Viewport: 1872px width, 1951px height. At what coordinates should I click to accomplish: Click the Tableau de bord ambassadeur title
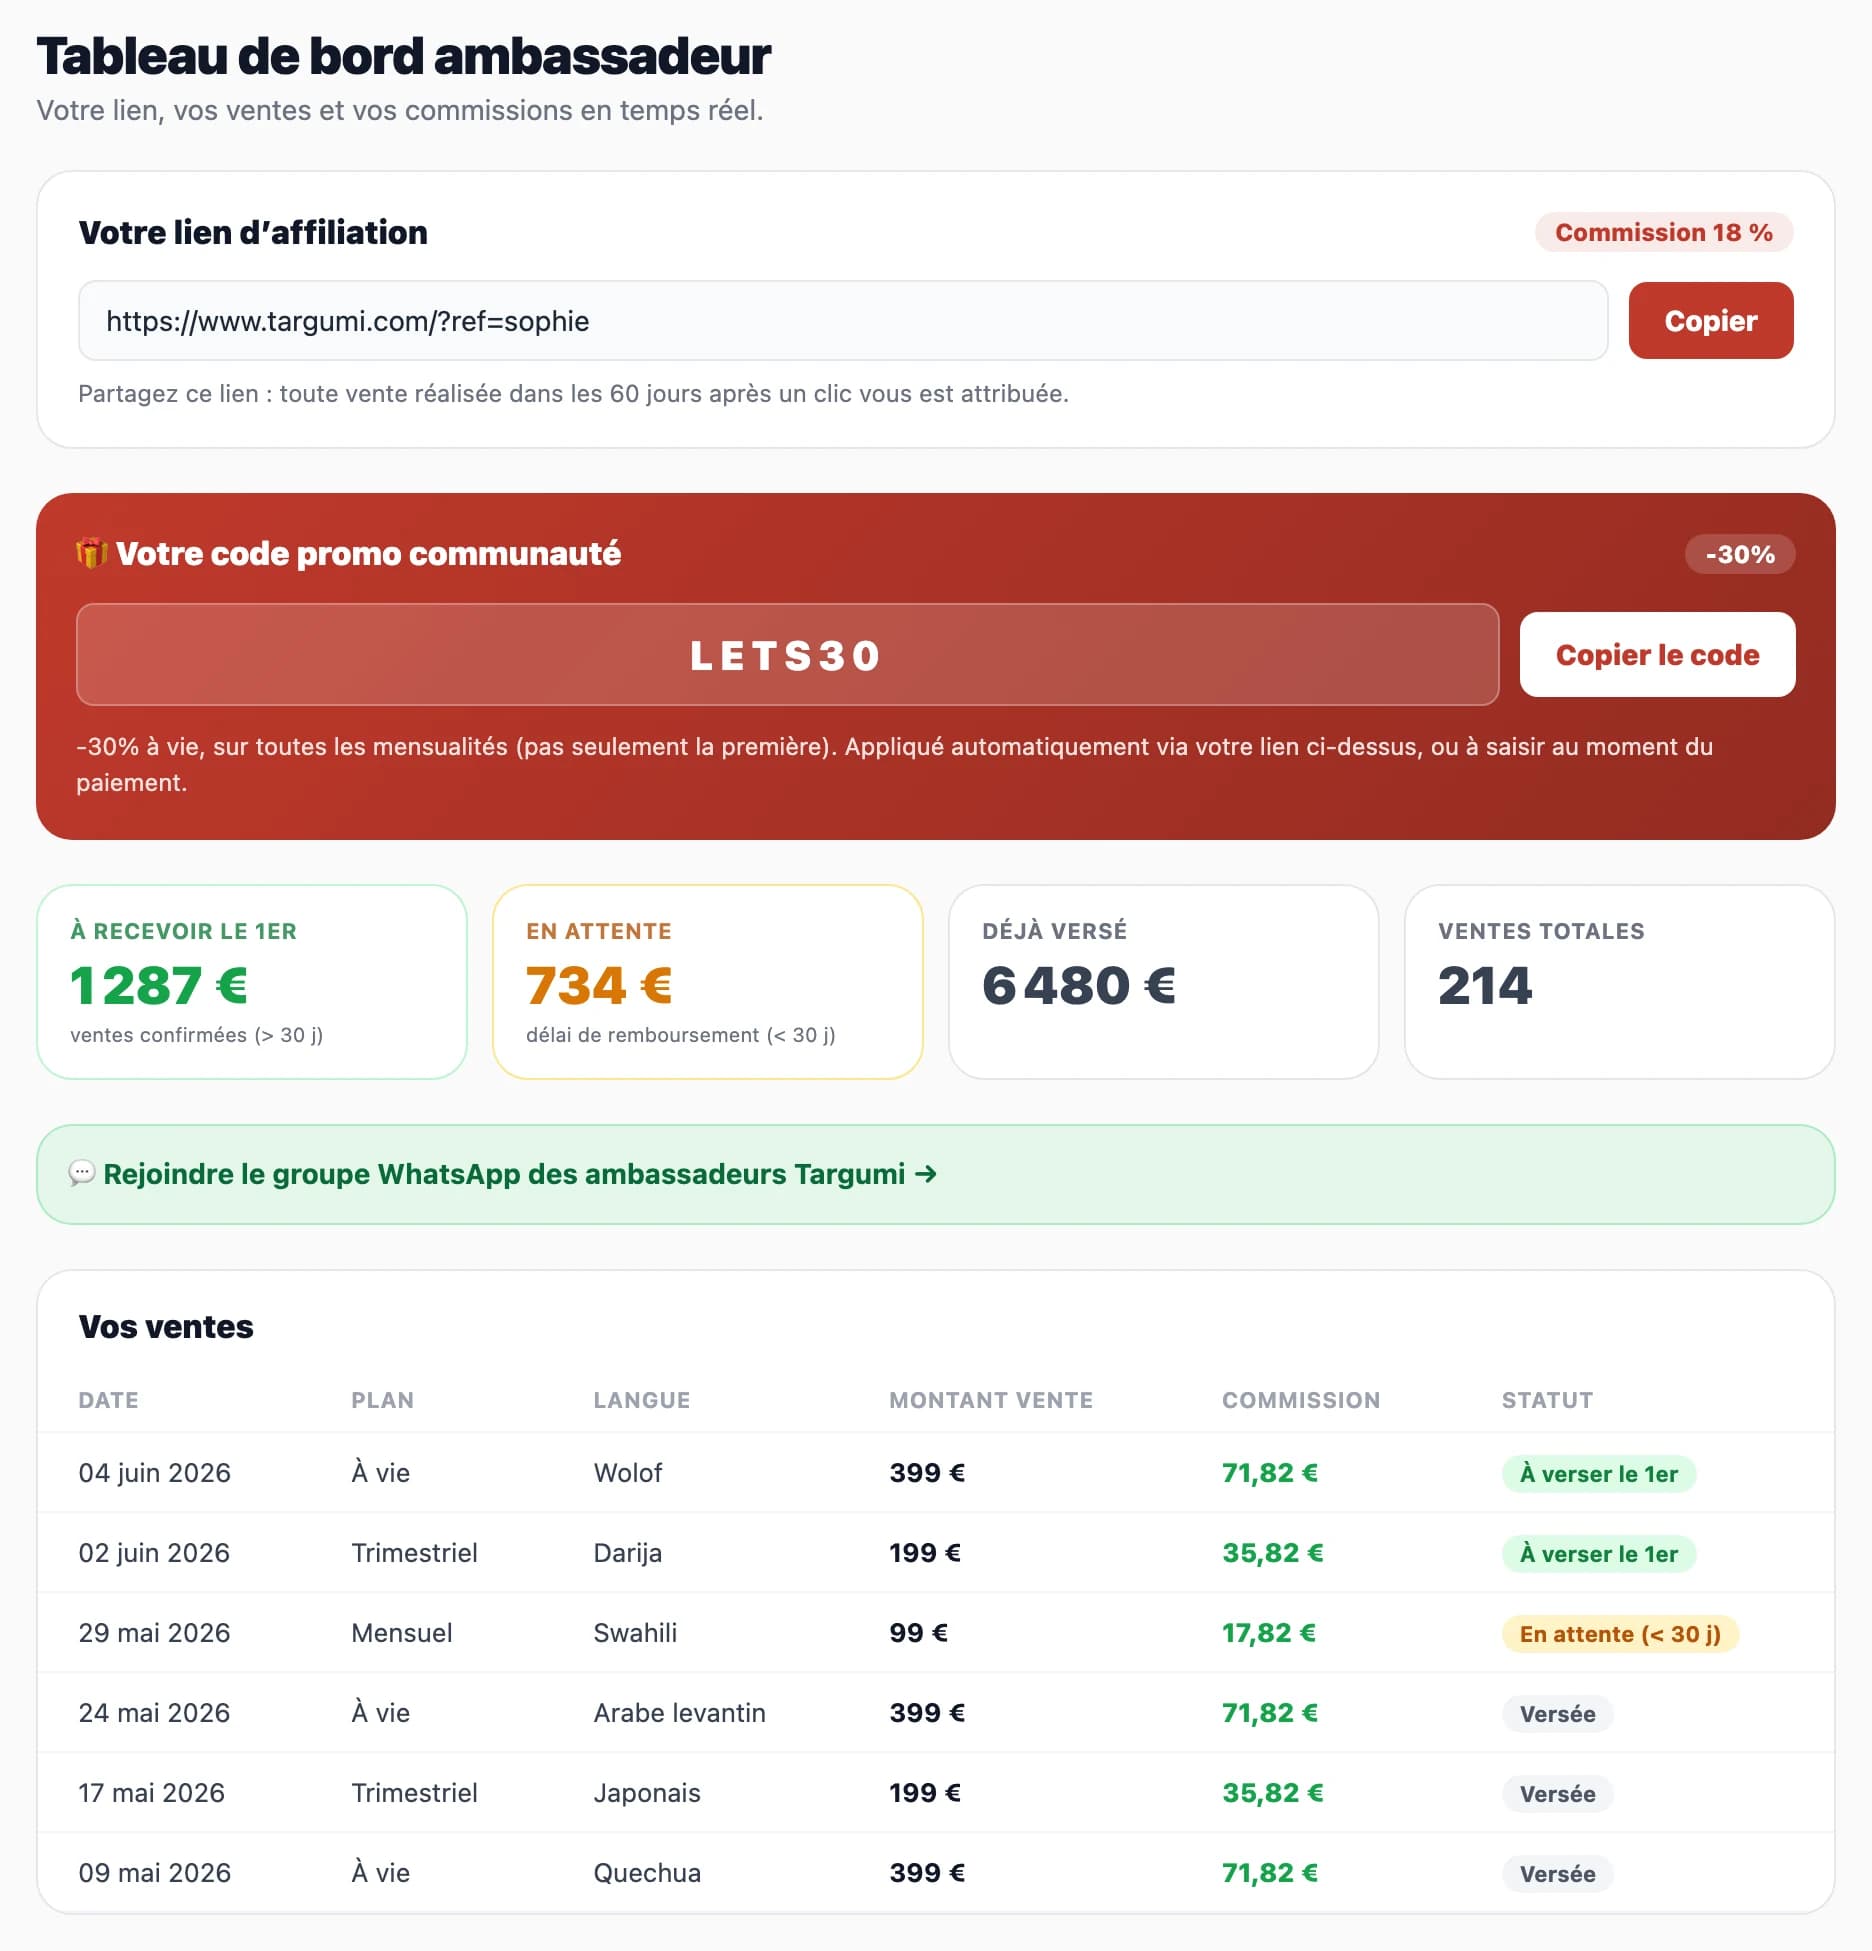pos(404,56)
